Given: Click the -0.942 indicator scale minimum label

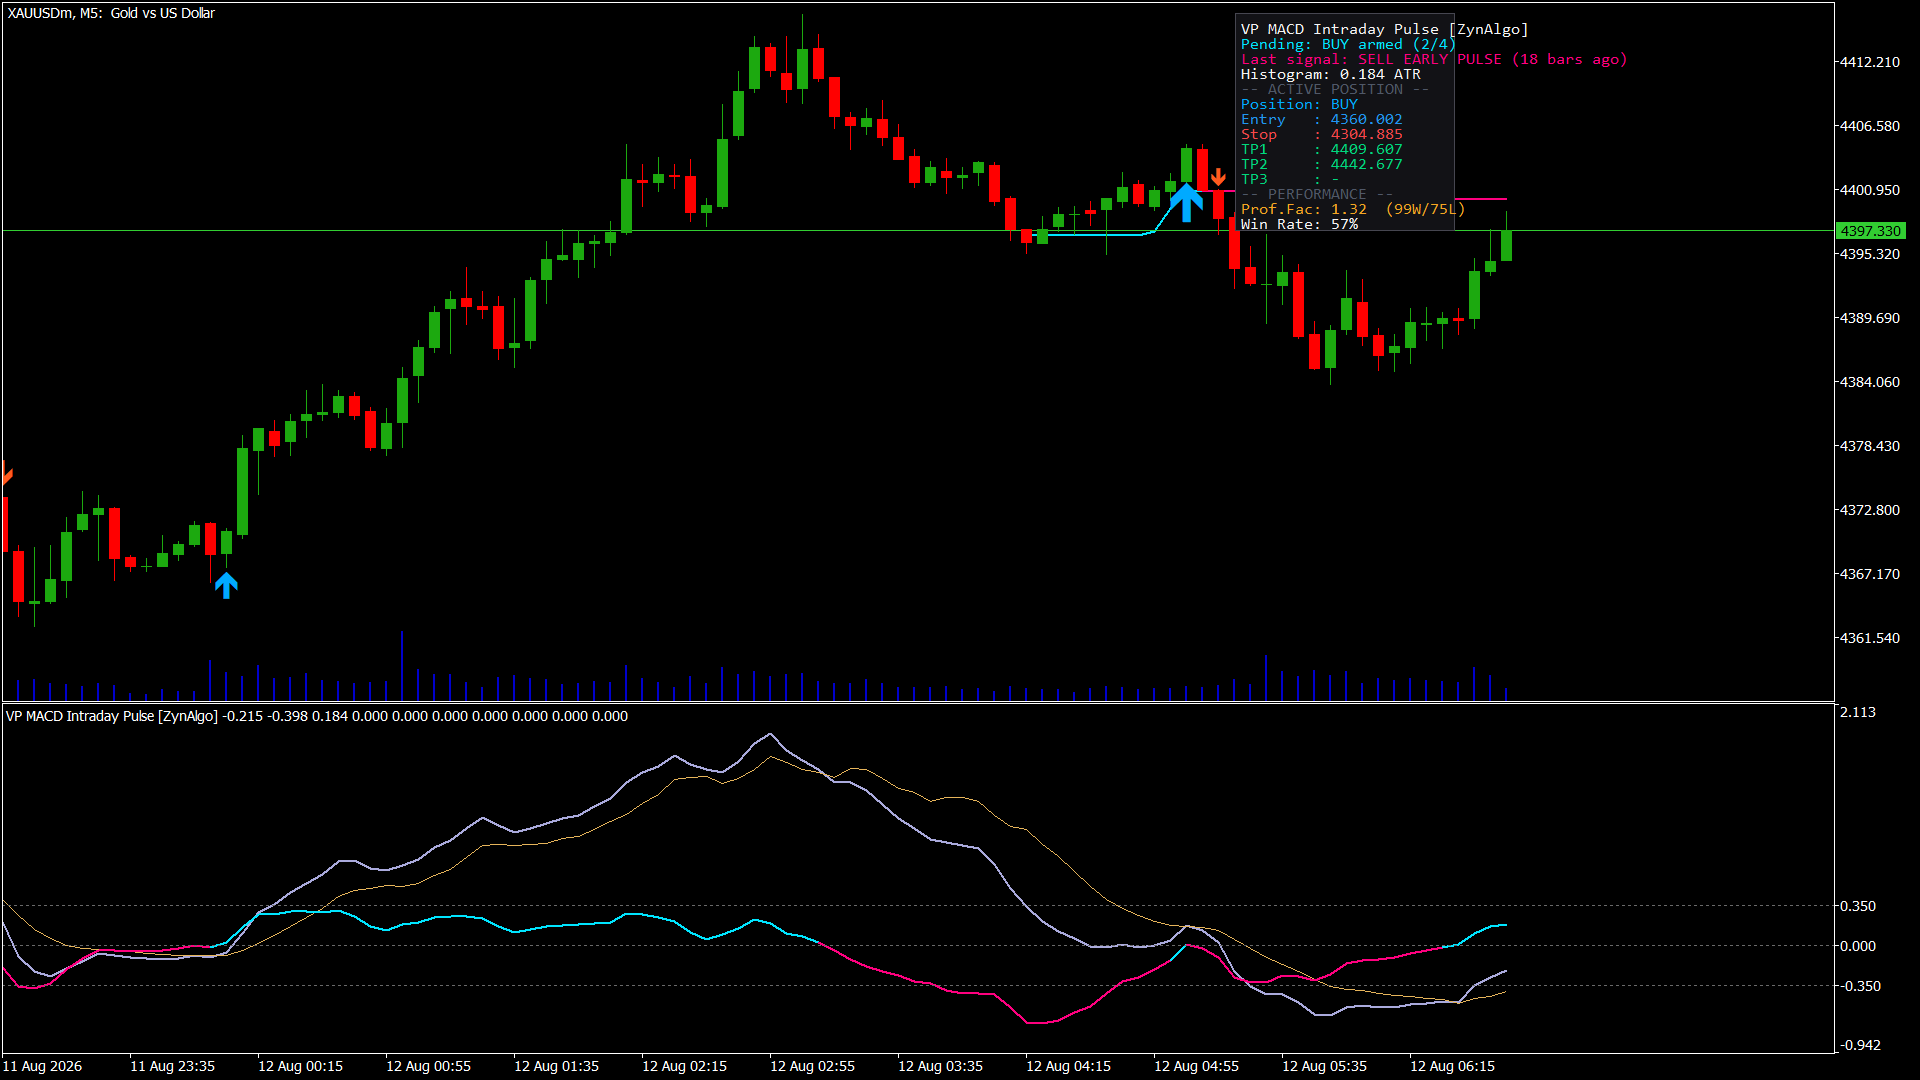Looking at the screenshot, I should [1858, 1045].
